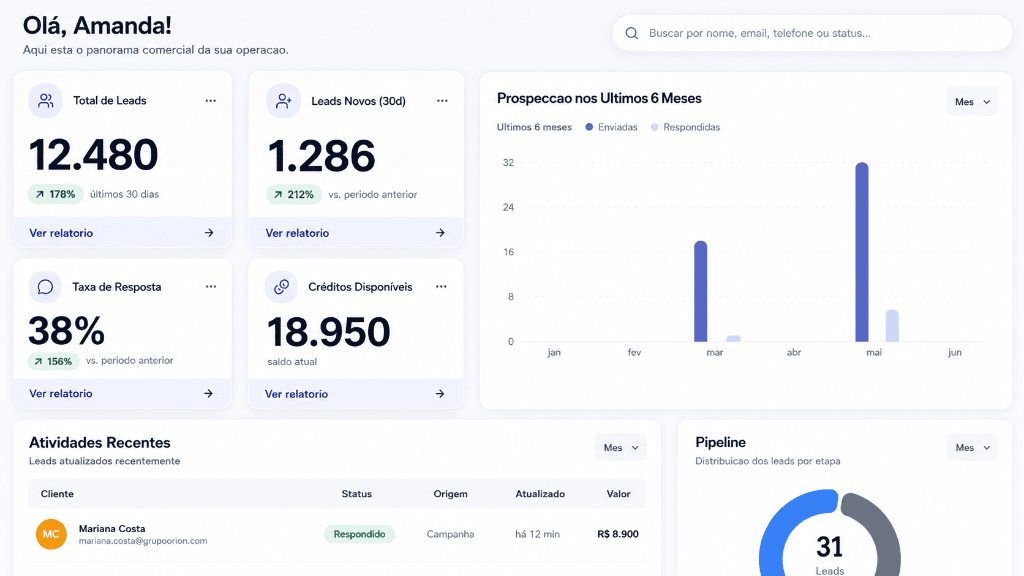
Task: Click the 31 Leads center label
Action: pos(829,554)
